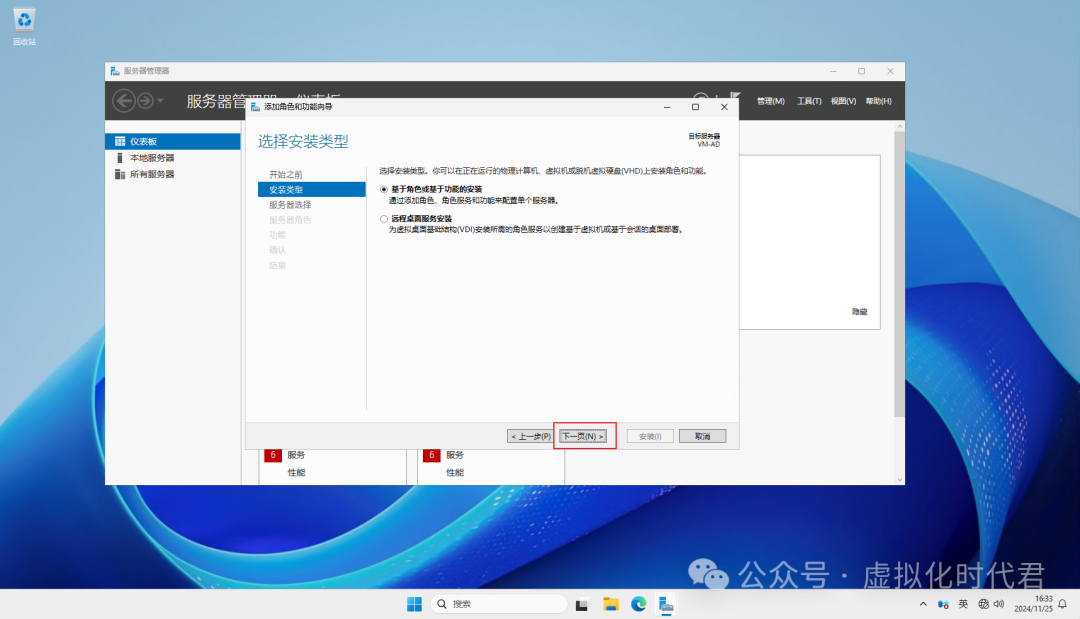This screenshot has height=619, width=1080.
Task: Click the 选择安装类型 heading
Action: pos(303,141)
